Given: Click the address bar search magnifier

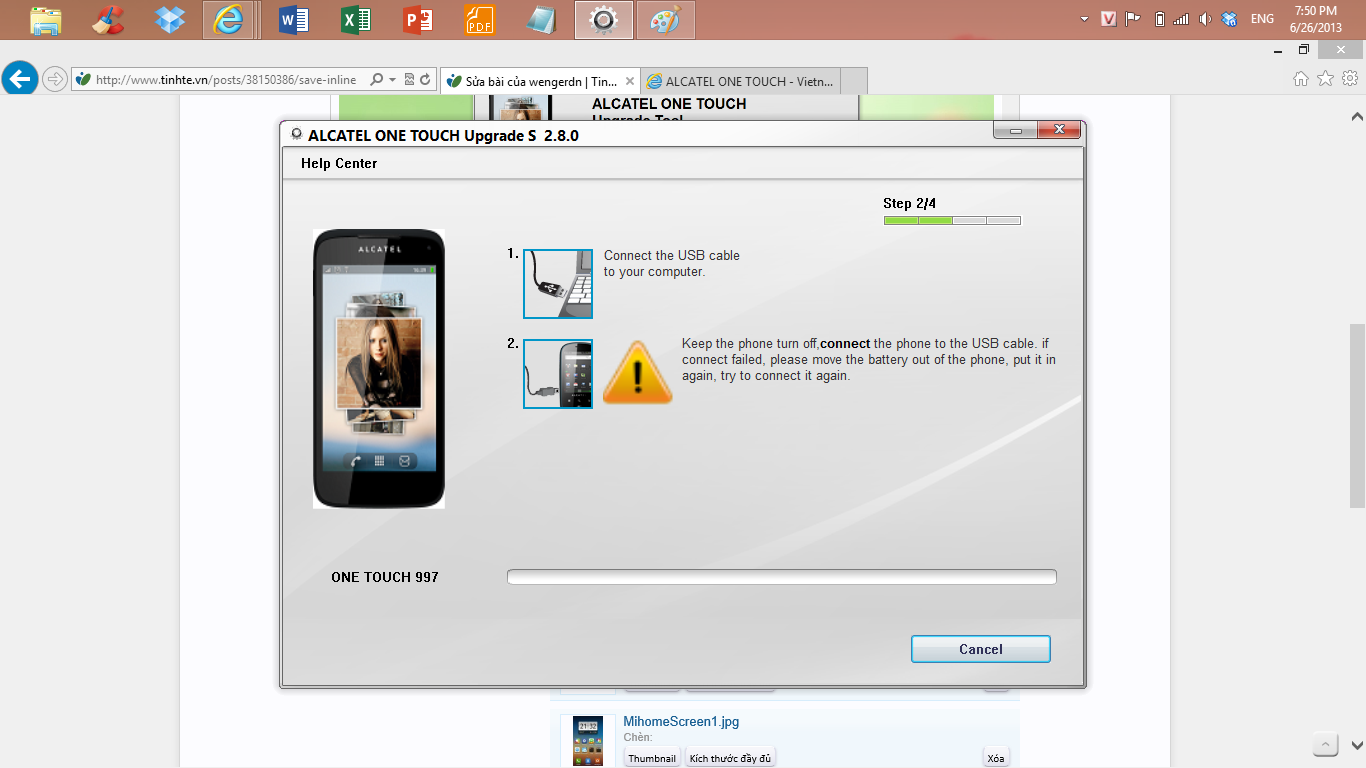Looking at the screenshot, I should point(377,80).
